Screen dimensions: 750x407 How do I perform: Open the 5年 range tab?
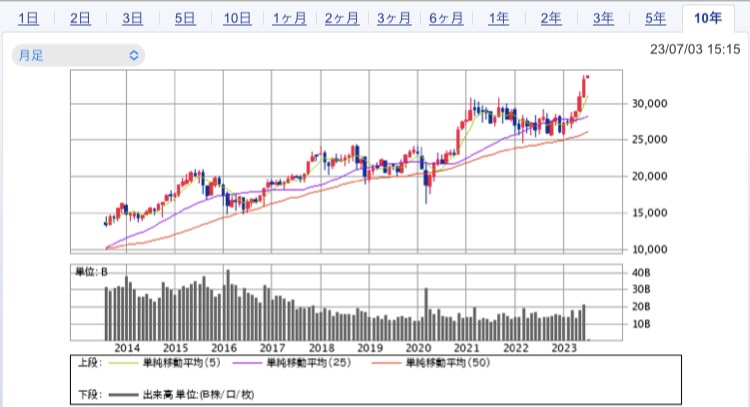654,18
